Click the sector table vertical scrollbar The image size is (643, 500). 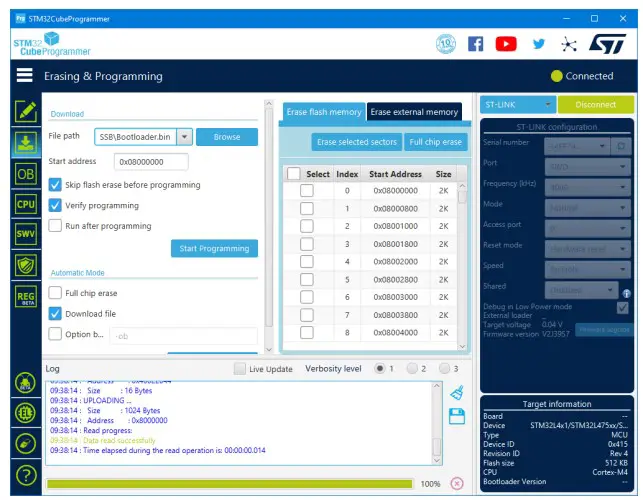(462, 265)
